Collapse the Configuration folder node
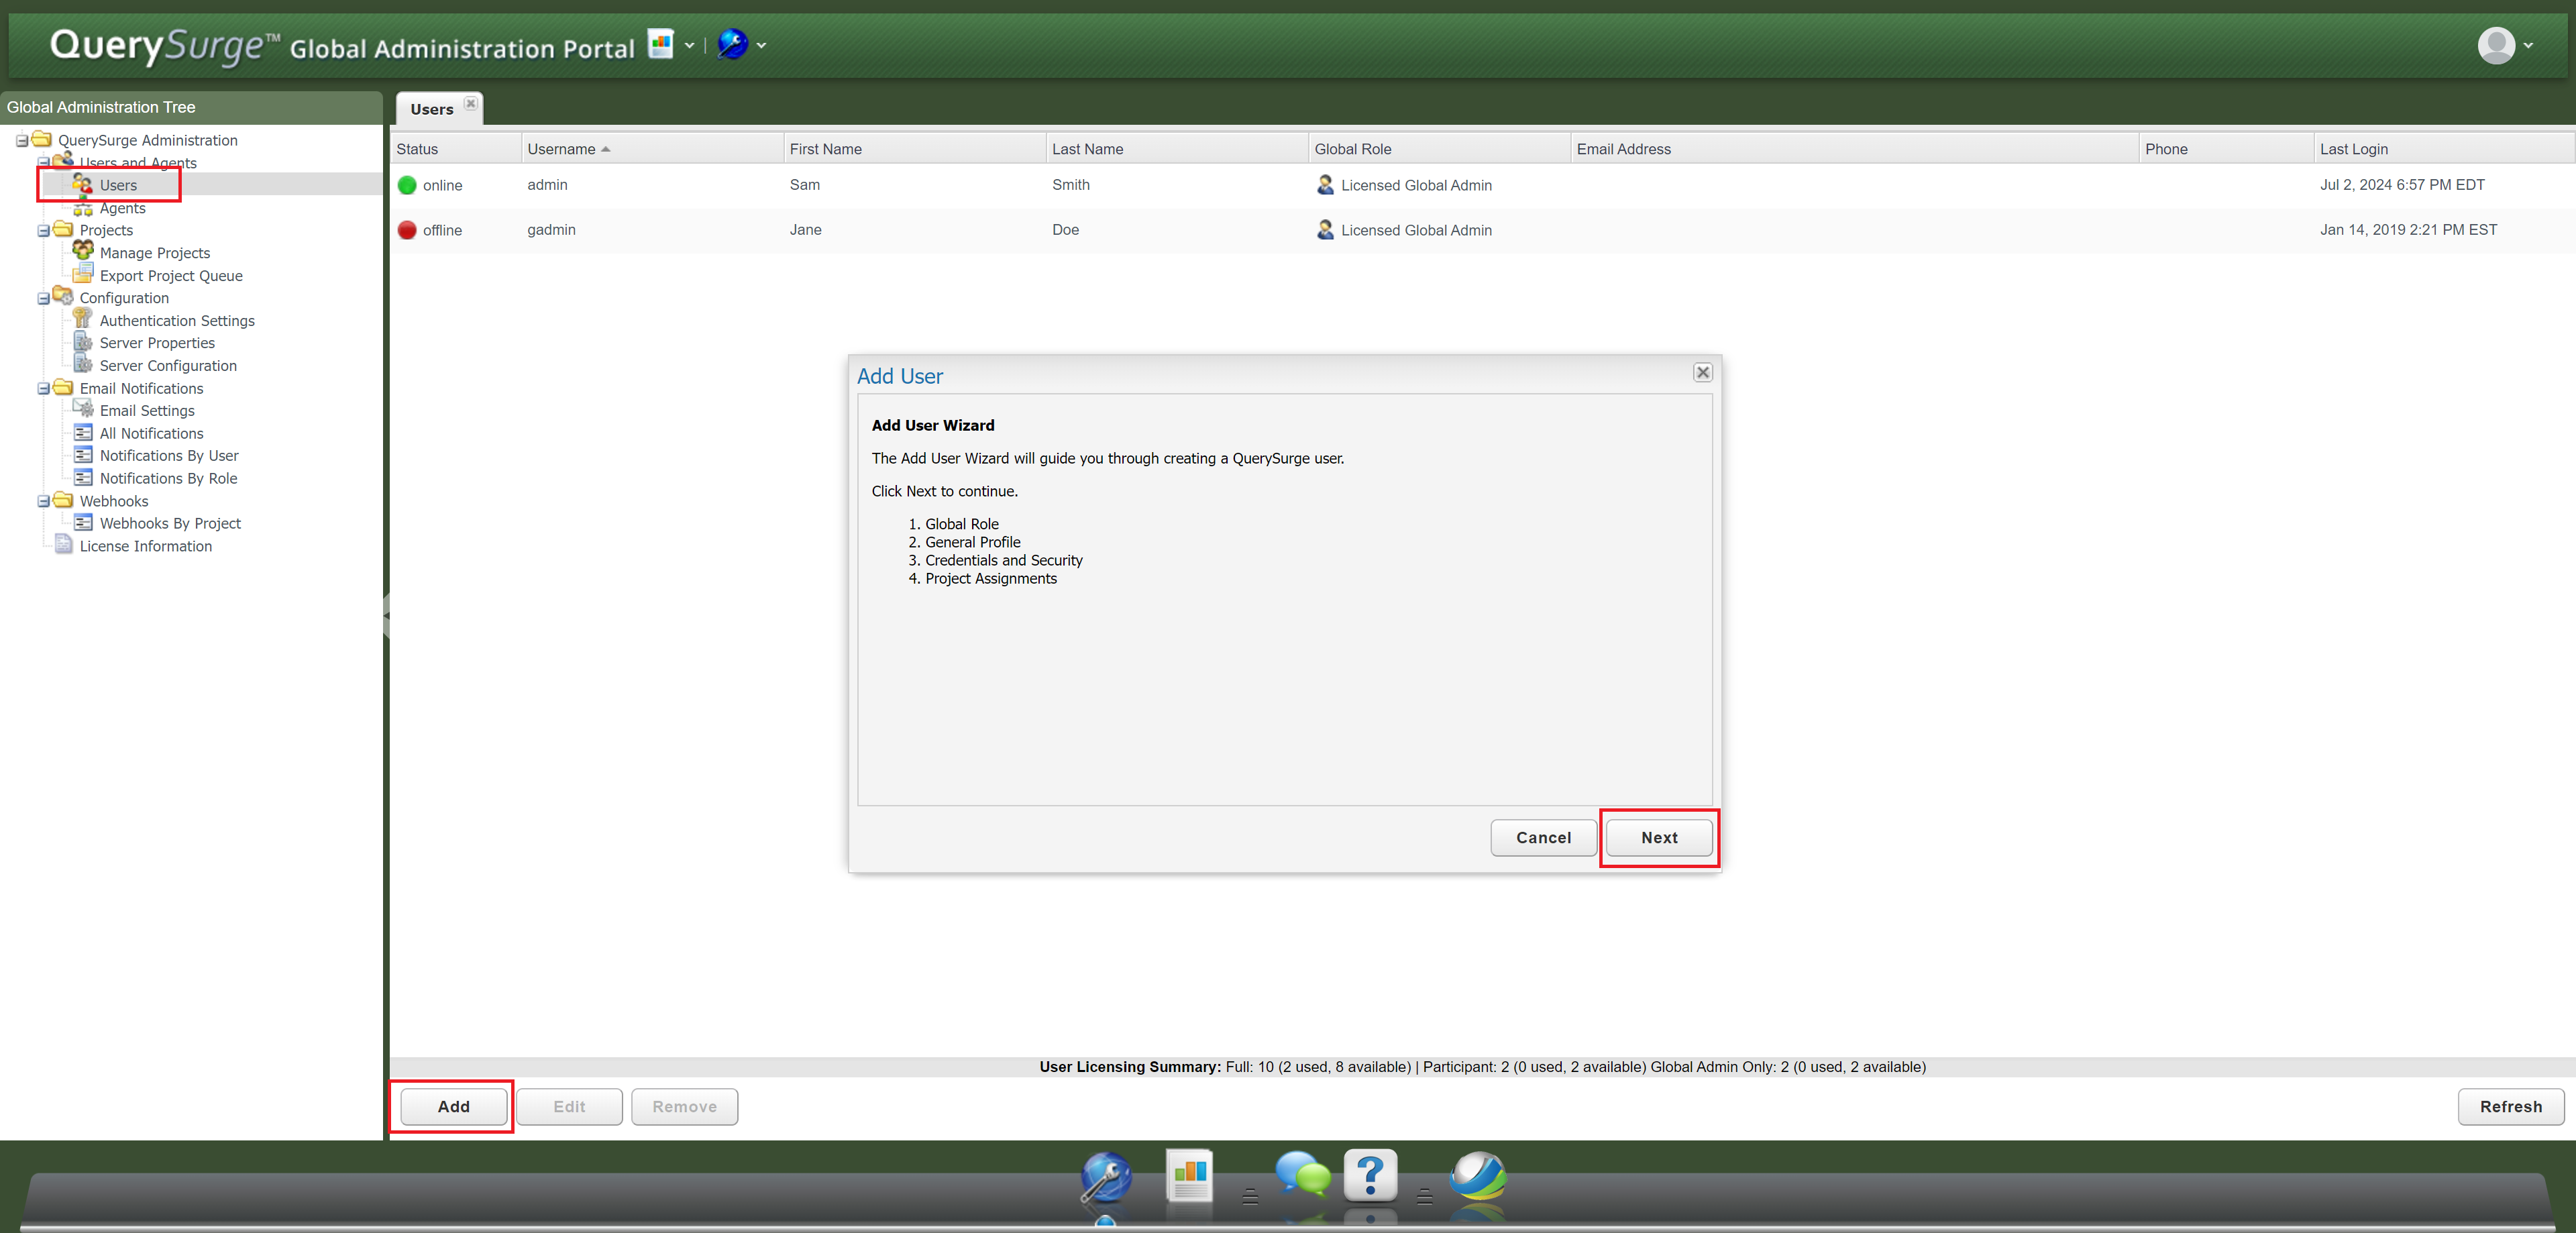 pyautogui.click(x=44, y=298)
